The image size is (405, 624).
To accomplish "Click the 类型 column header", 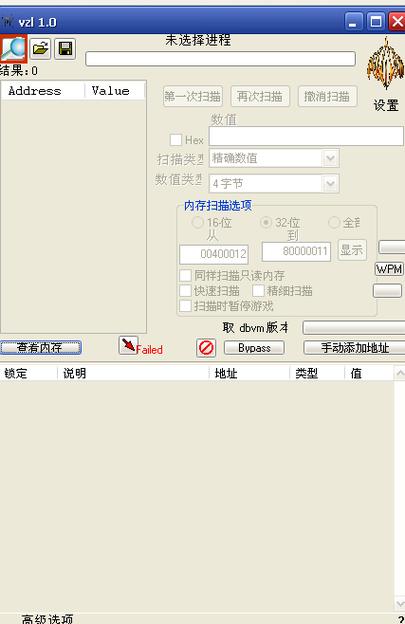I will [x=317, y=373].
